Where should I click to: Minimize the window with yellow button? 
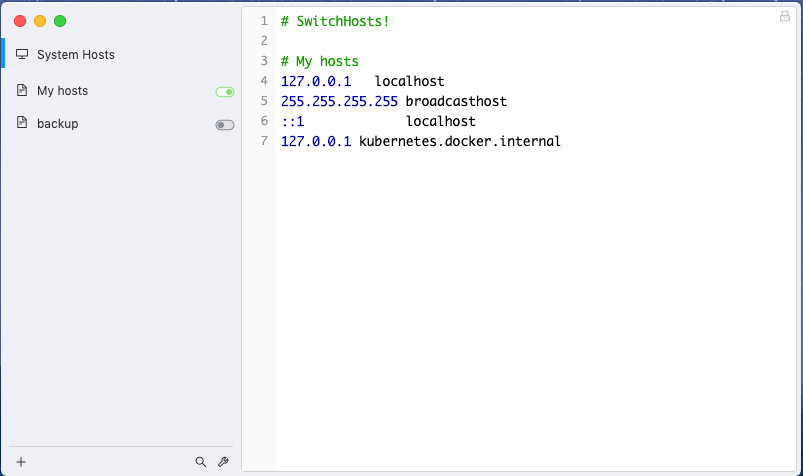40,21
